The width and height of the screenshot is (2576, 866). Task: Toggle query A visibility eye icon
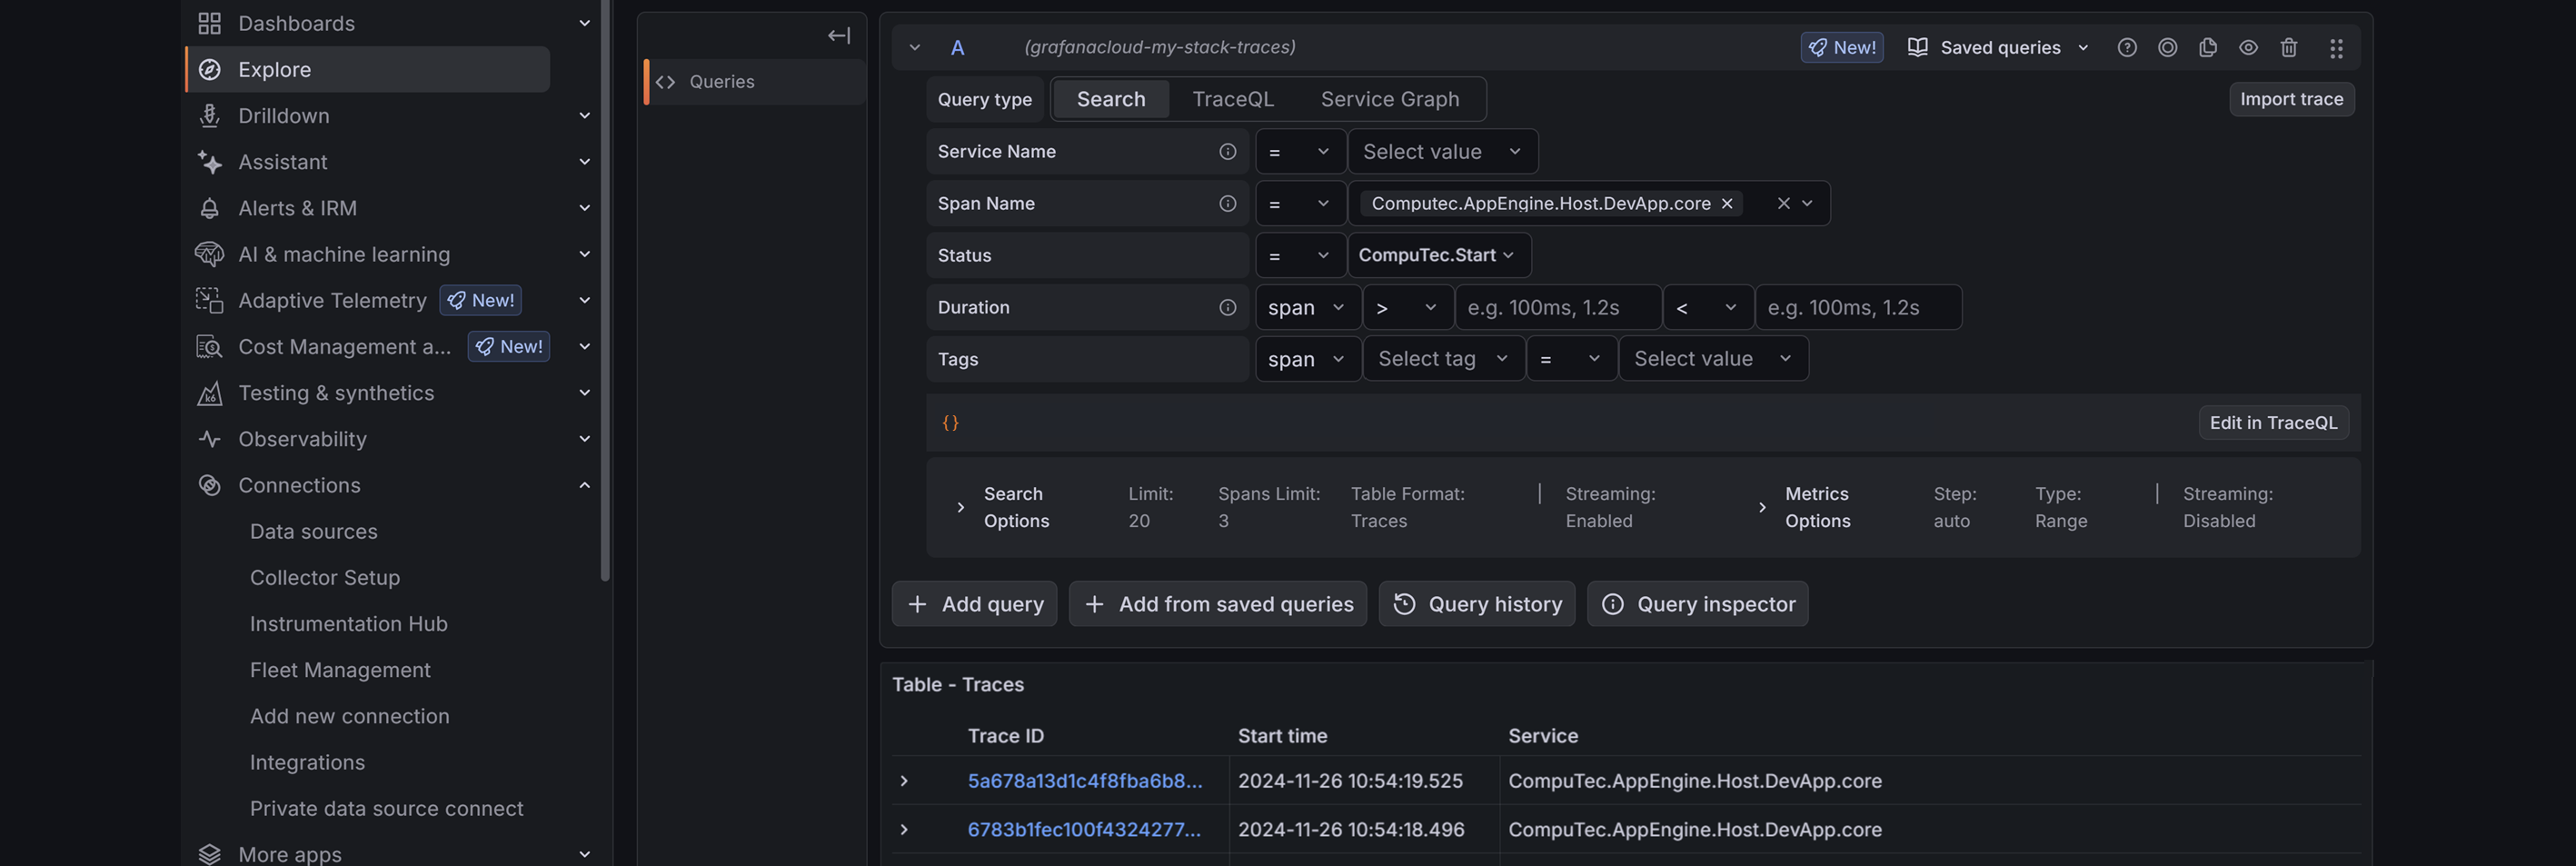tap(2248, 47)
